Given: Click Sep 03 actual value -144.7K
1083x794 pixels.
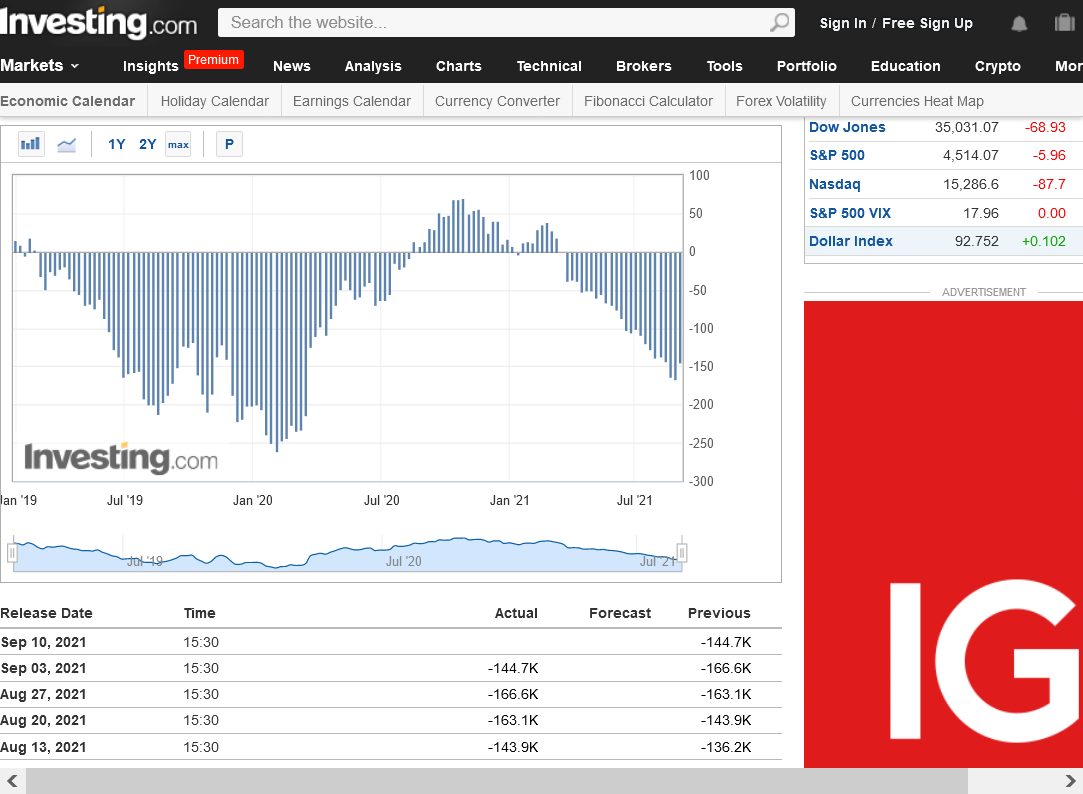Looking at the screenshot, I should coord(513,668).
